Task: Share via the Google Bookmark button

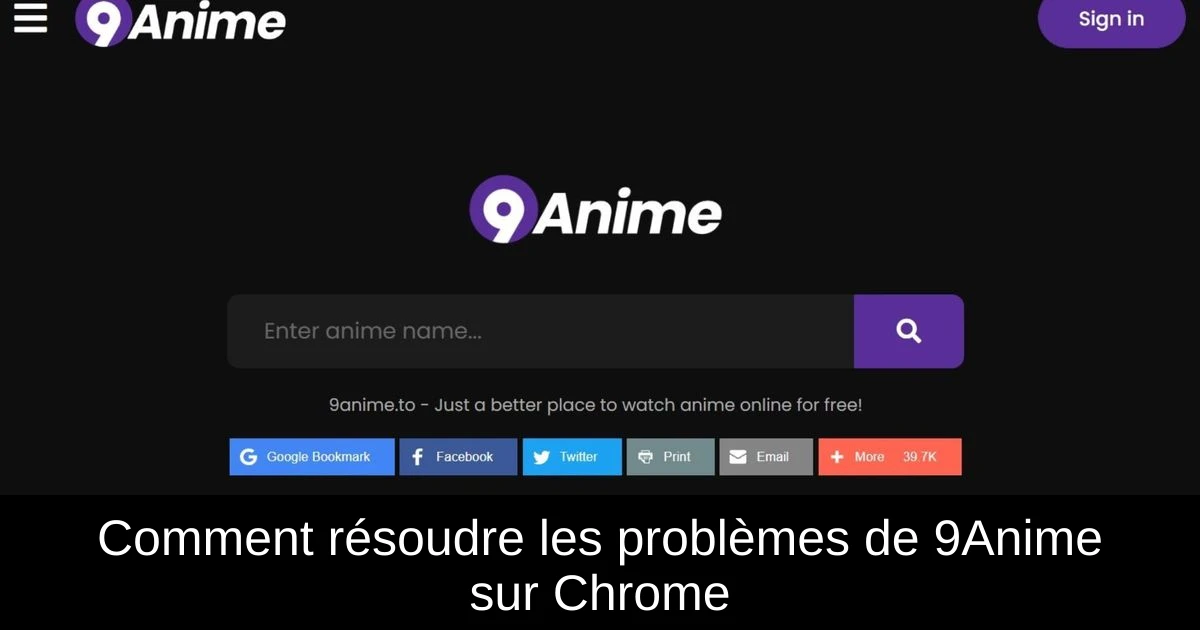Action: point(312,457)
